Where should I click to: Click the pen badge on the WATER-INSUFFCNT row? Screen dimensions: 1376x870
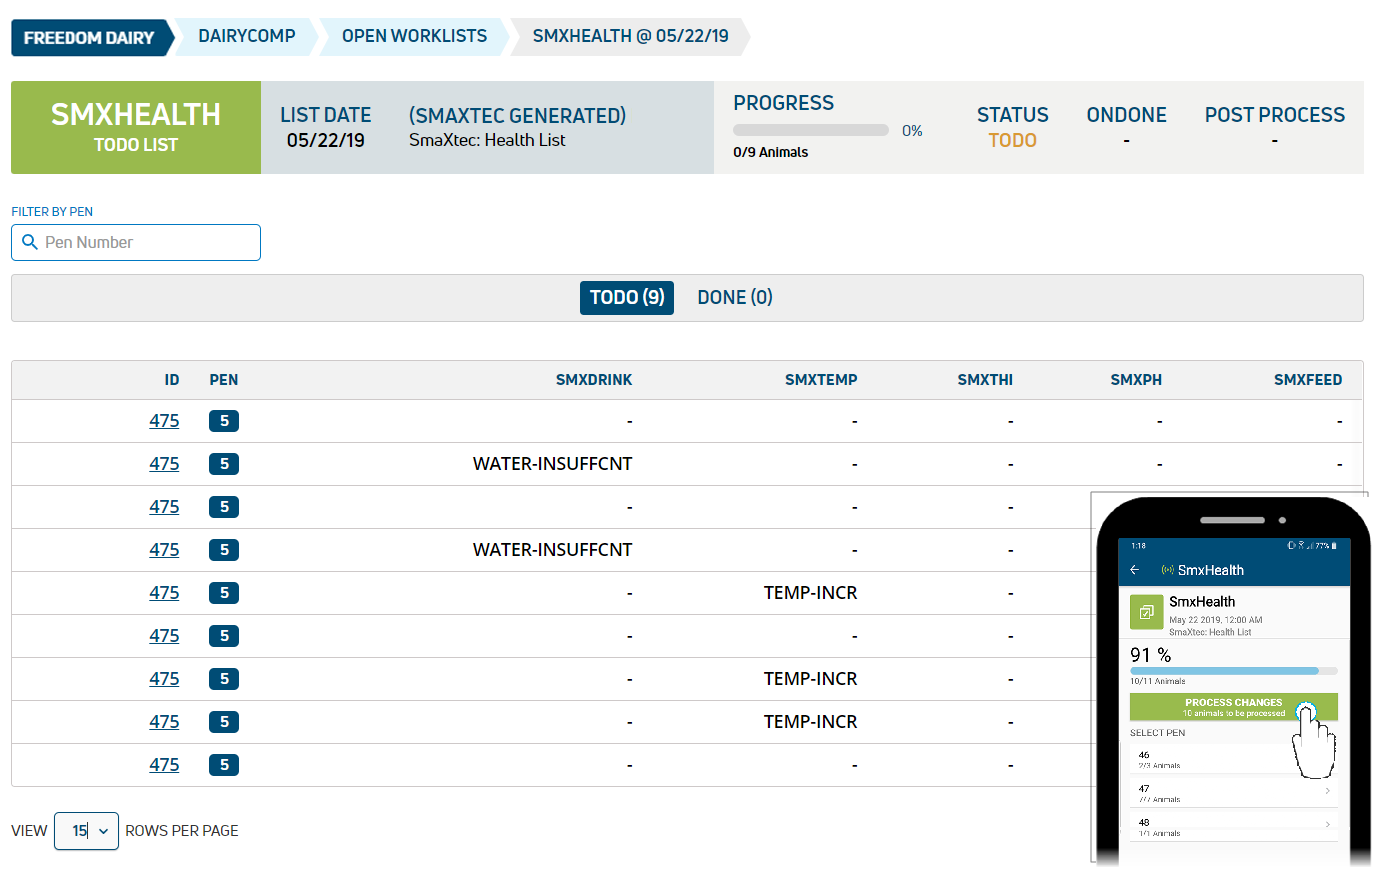tap(223, 463)
